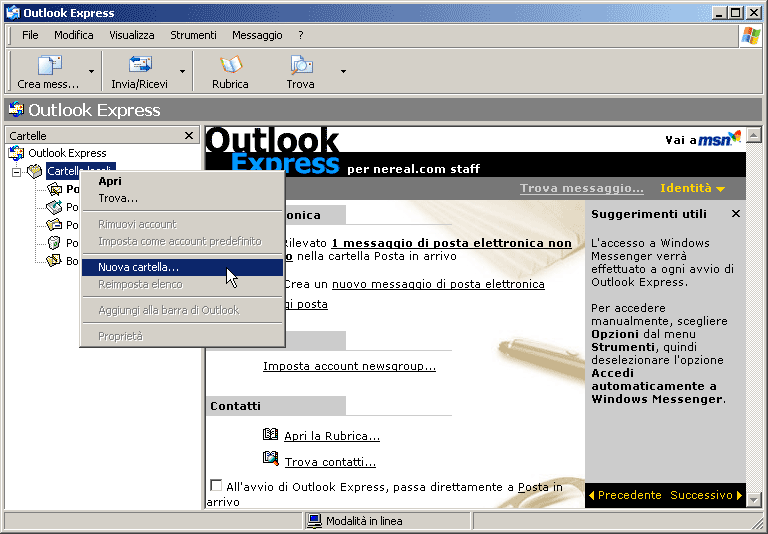Open the ? help menu
This screenshot has height=534, width=768.
click(x=301, y=35)
